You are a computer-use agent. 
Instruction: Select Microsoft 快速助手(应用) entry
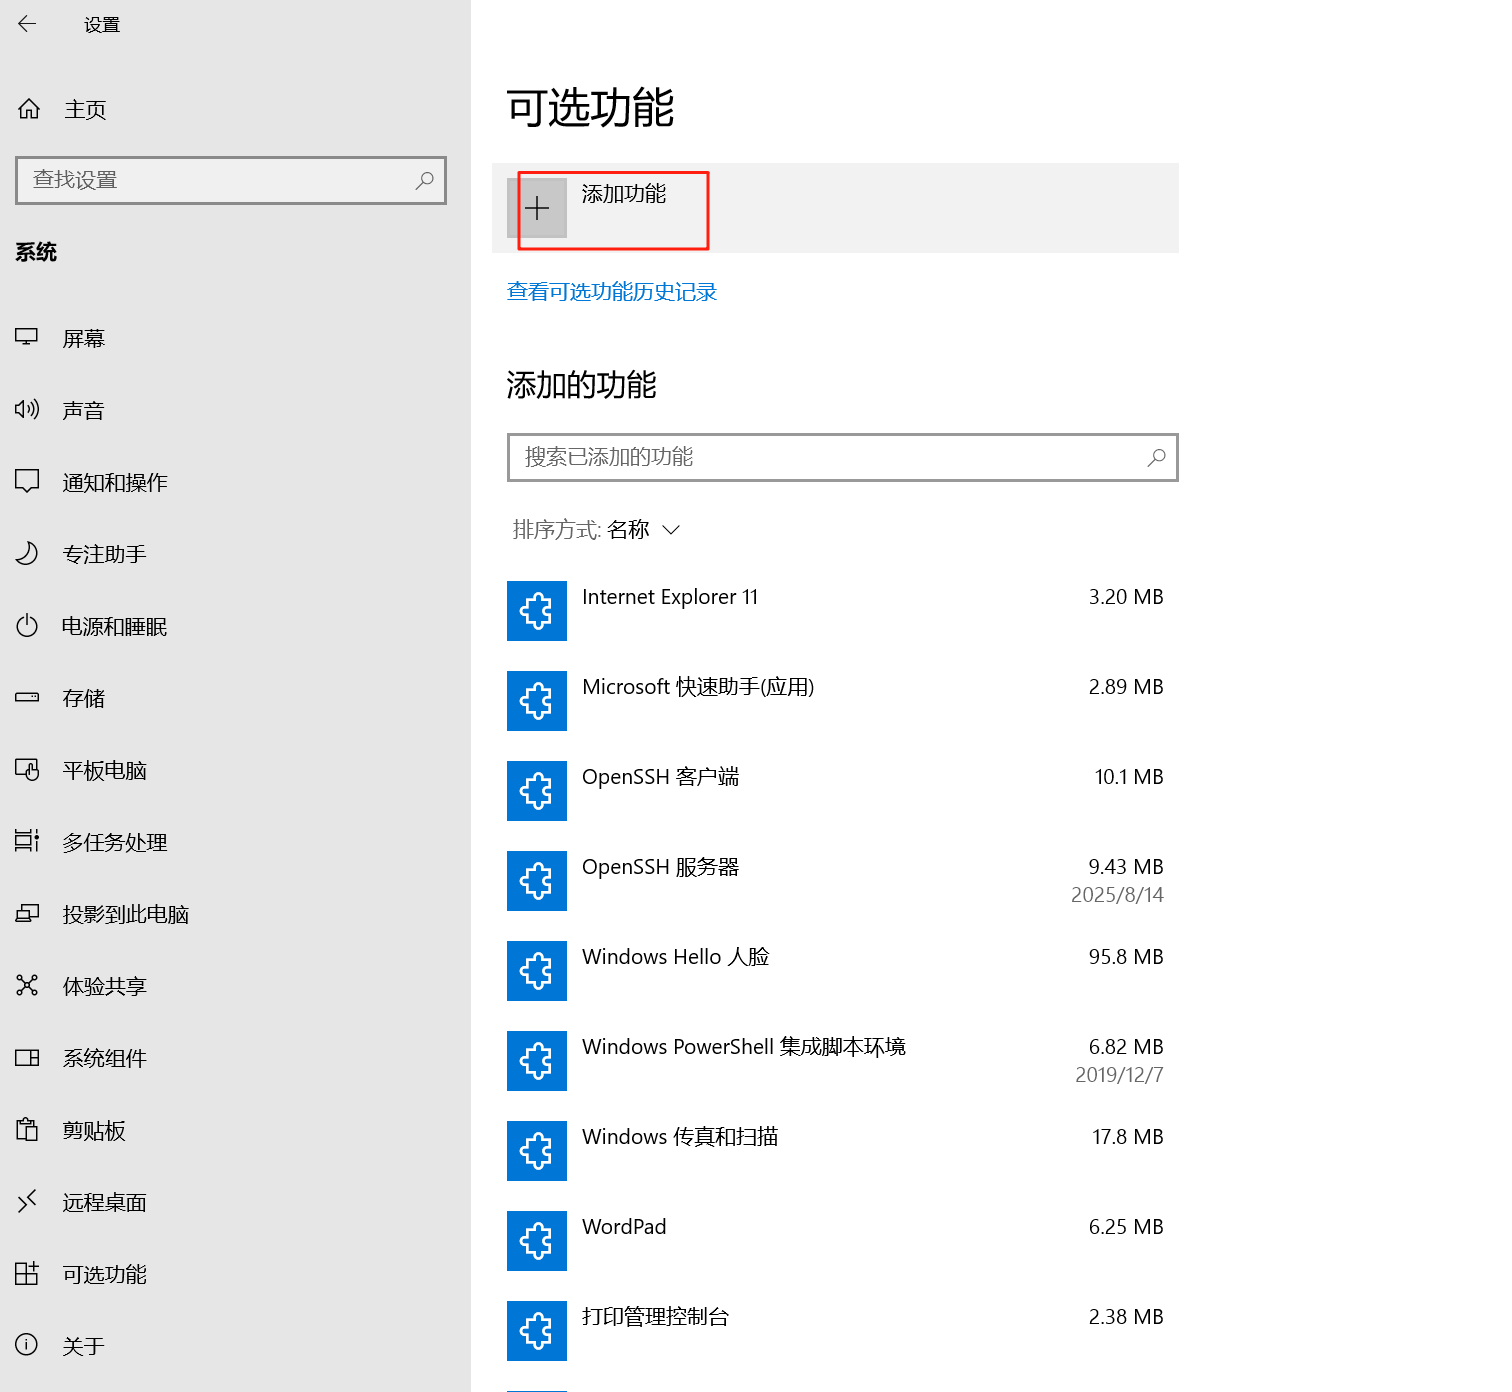tap(698, 687)
